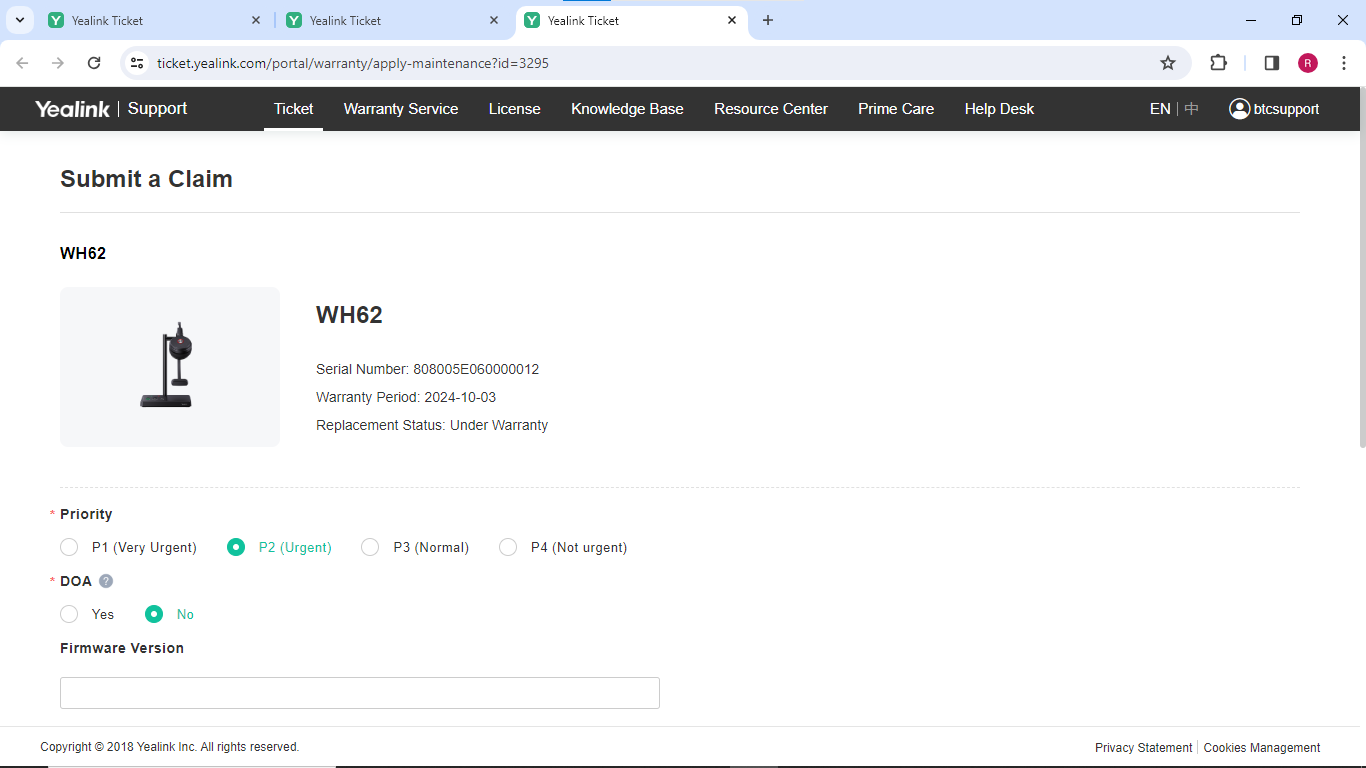1366x768 pixels.
Task: Select P1 (Very Urgent) priority
Action: (x=69, y=547)
